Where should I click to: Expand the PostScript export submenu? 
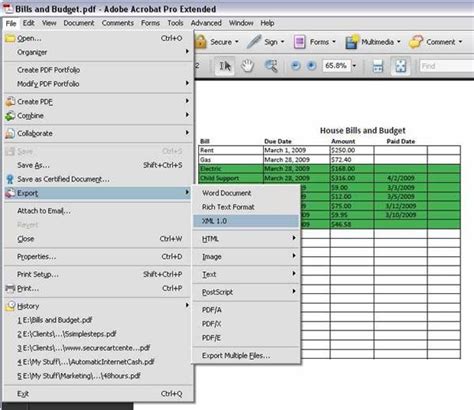(246, 292)
